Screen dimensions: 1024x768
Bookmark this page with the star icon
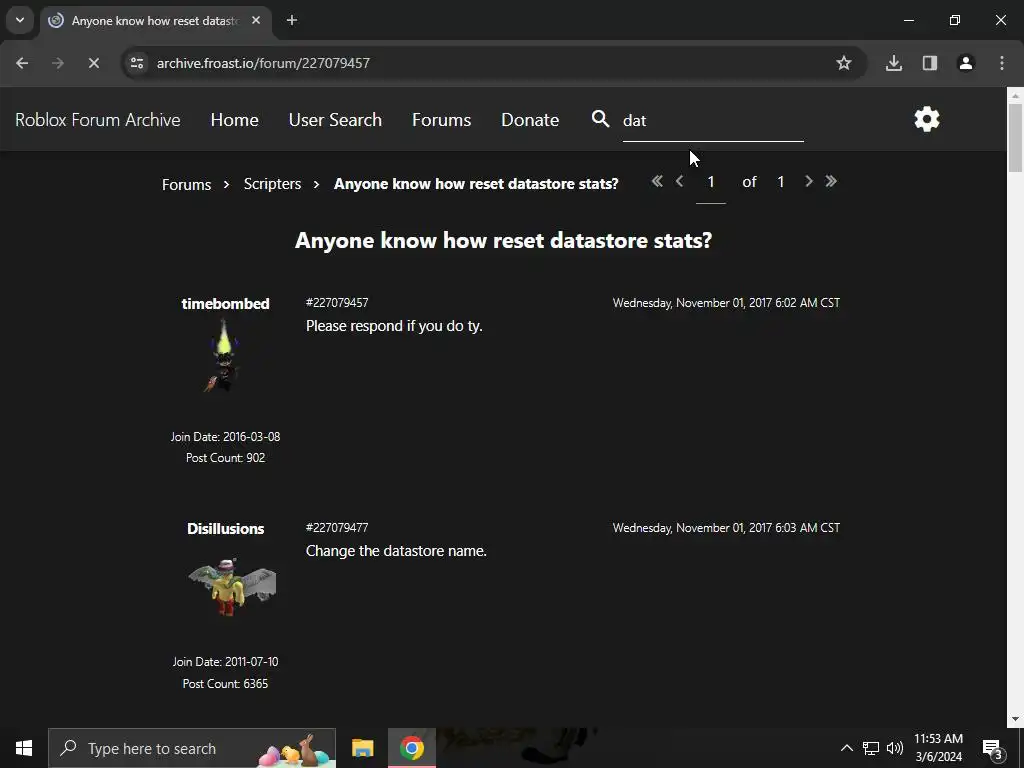(x=844, y=63)
